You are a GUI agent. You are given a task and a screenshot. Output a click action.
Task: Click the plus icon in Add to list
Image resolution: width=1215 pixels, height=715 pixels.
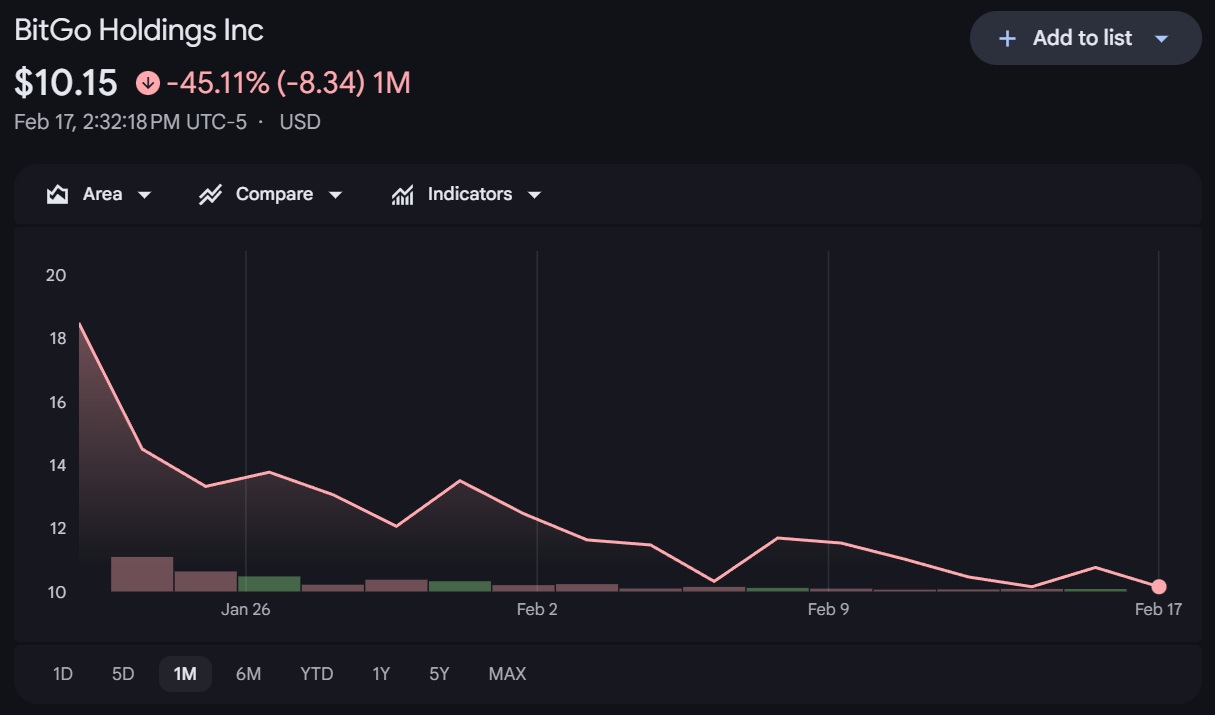click(x=1008, y=38)
